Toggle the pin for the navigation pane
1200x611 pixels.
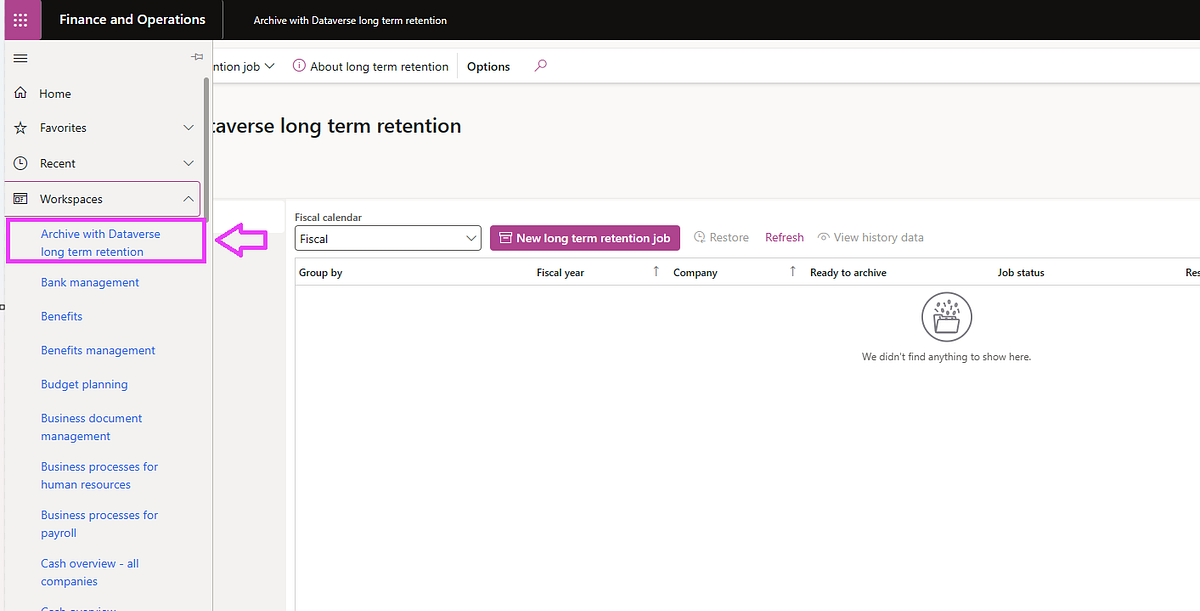[x=197, y=57]
